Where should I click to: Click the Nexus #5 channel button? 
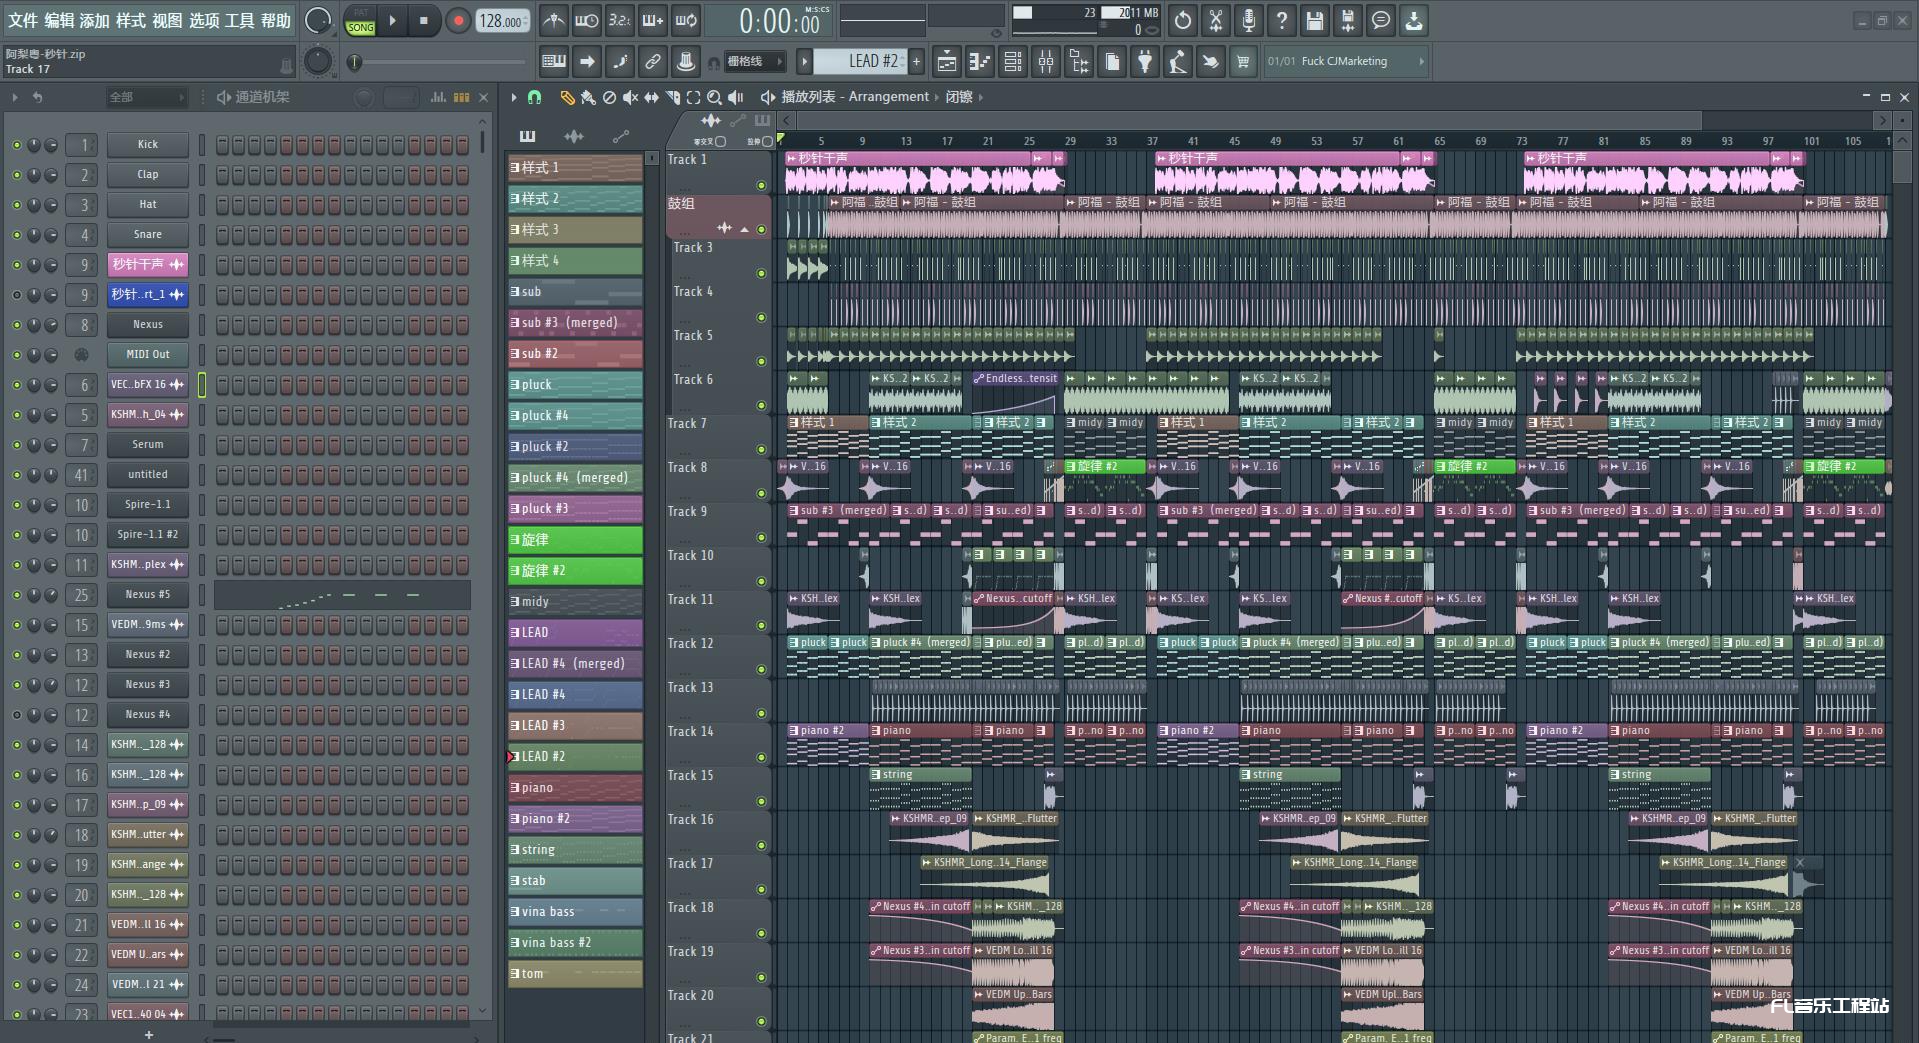[147, 595]
